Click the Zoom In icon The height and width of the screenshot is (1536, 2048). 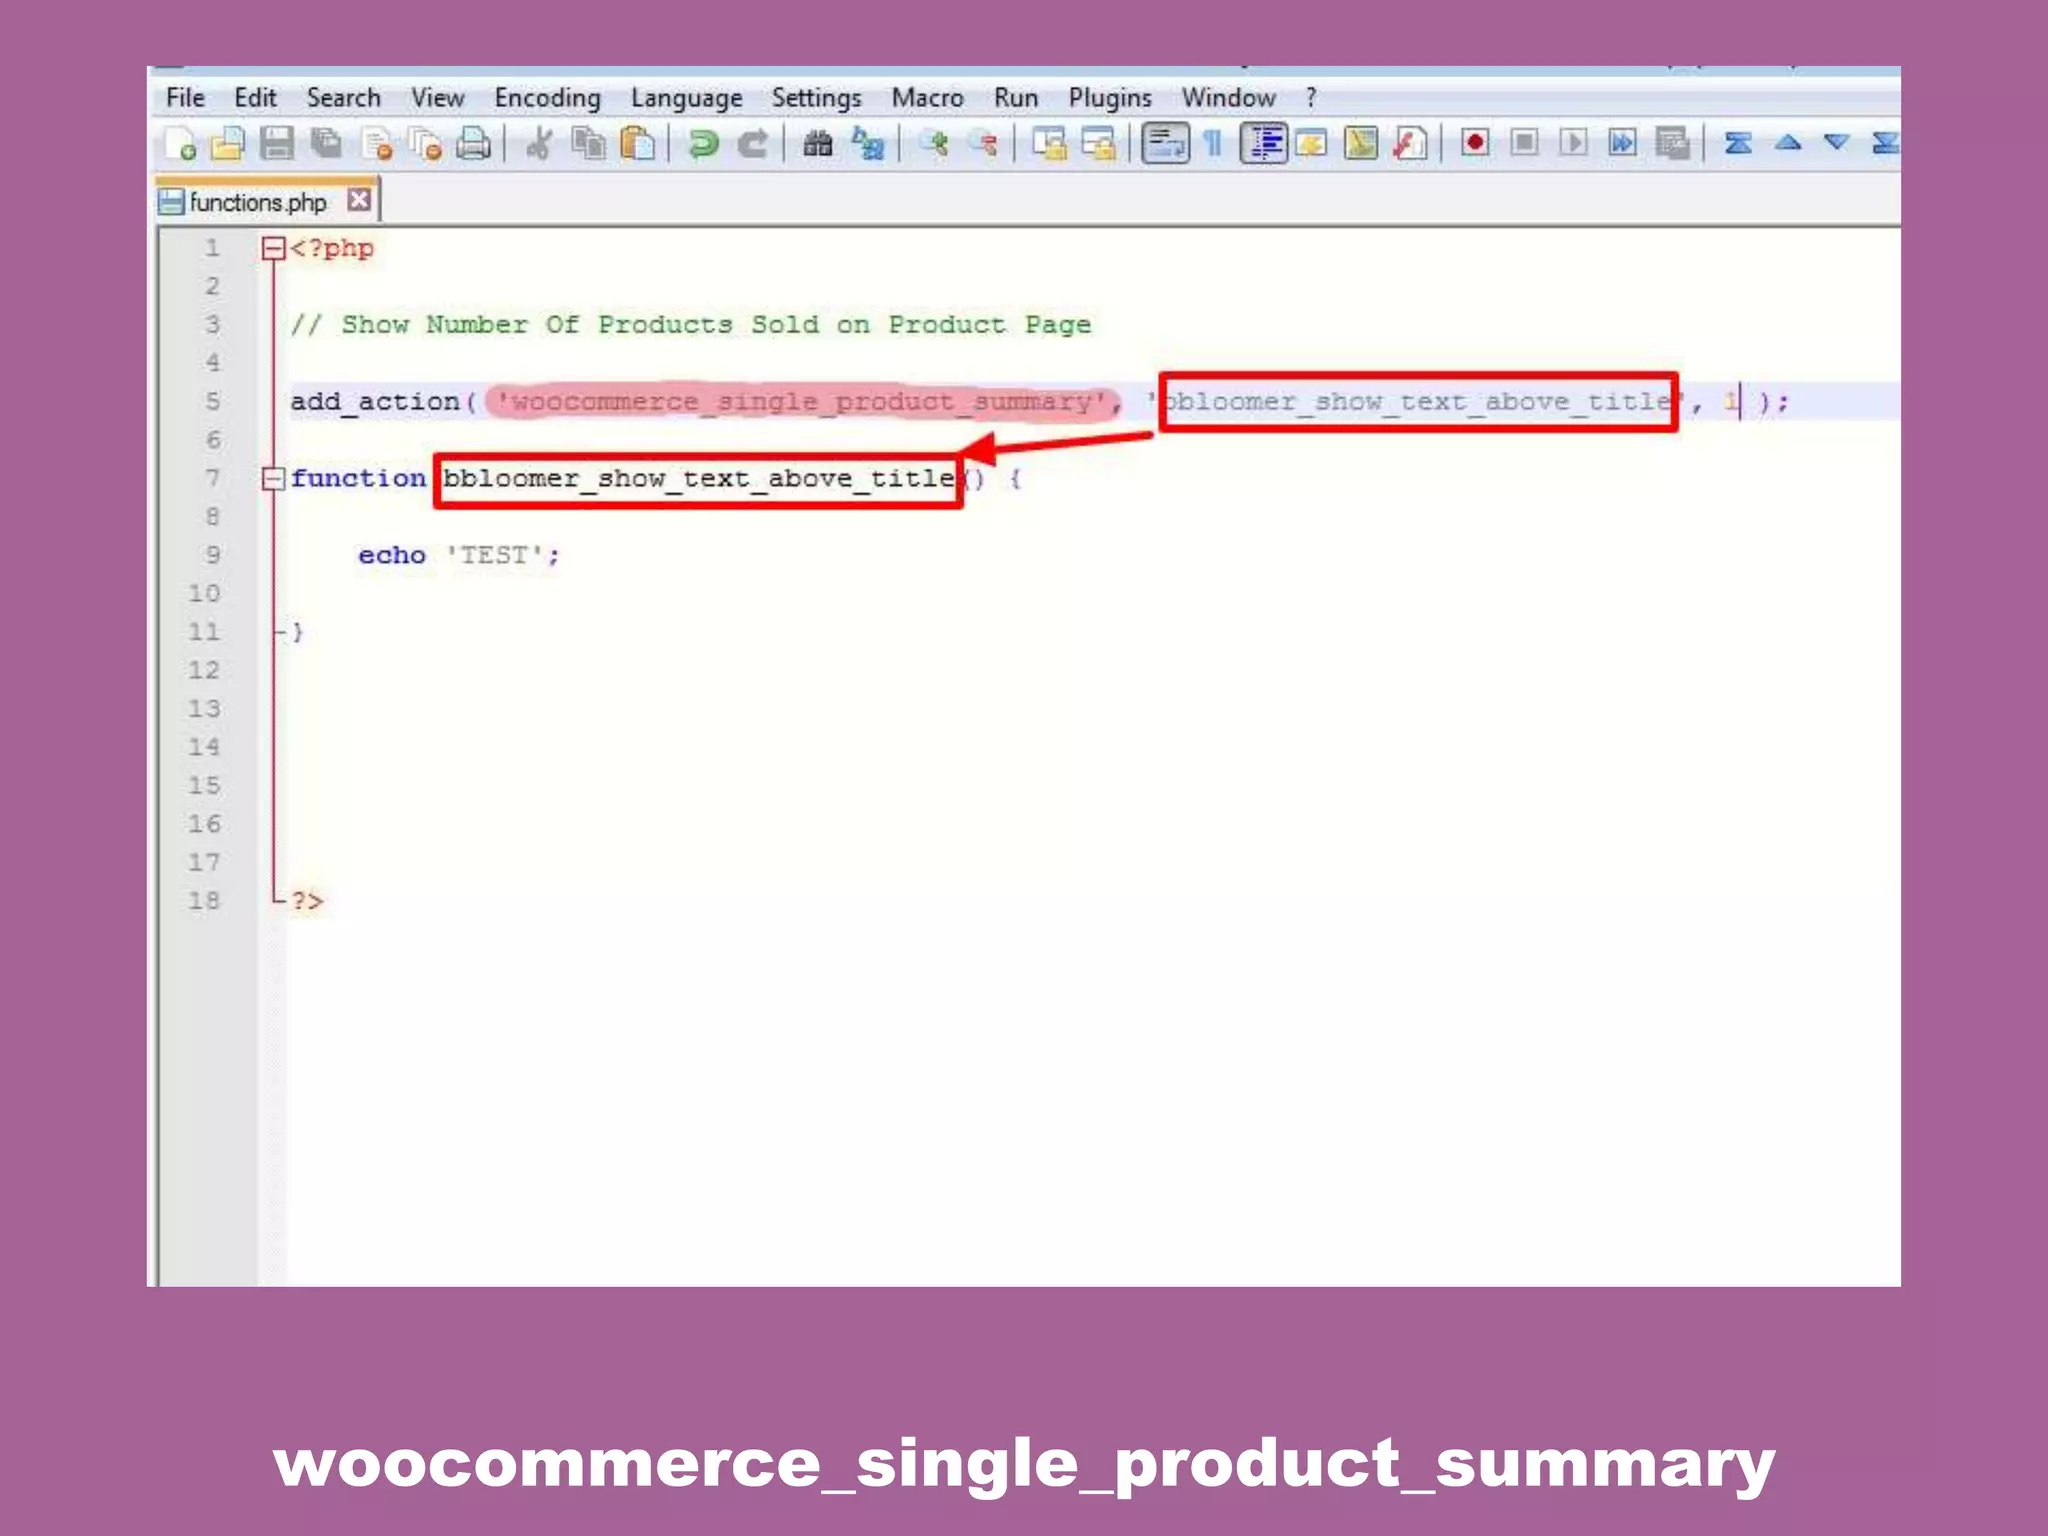[935, 144]
